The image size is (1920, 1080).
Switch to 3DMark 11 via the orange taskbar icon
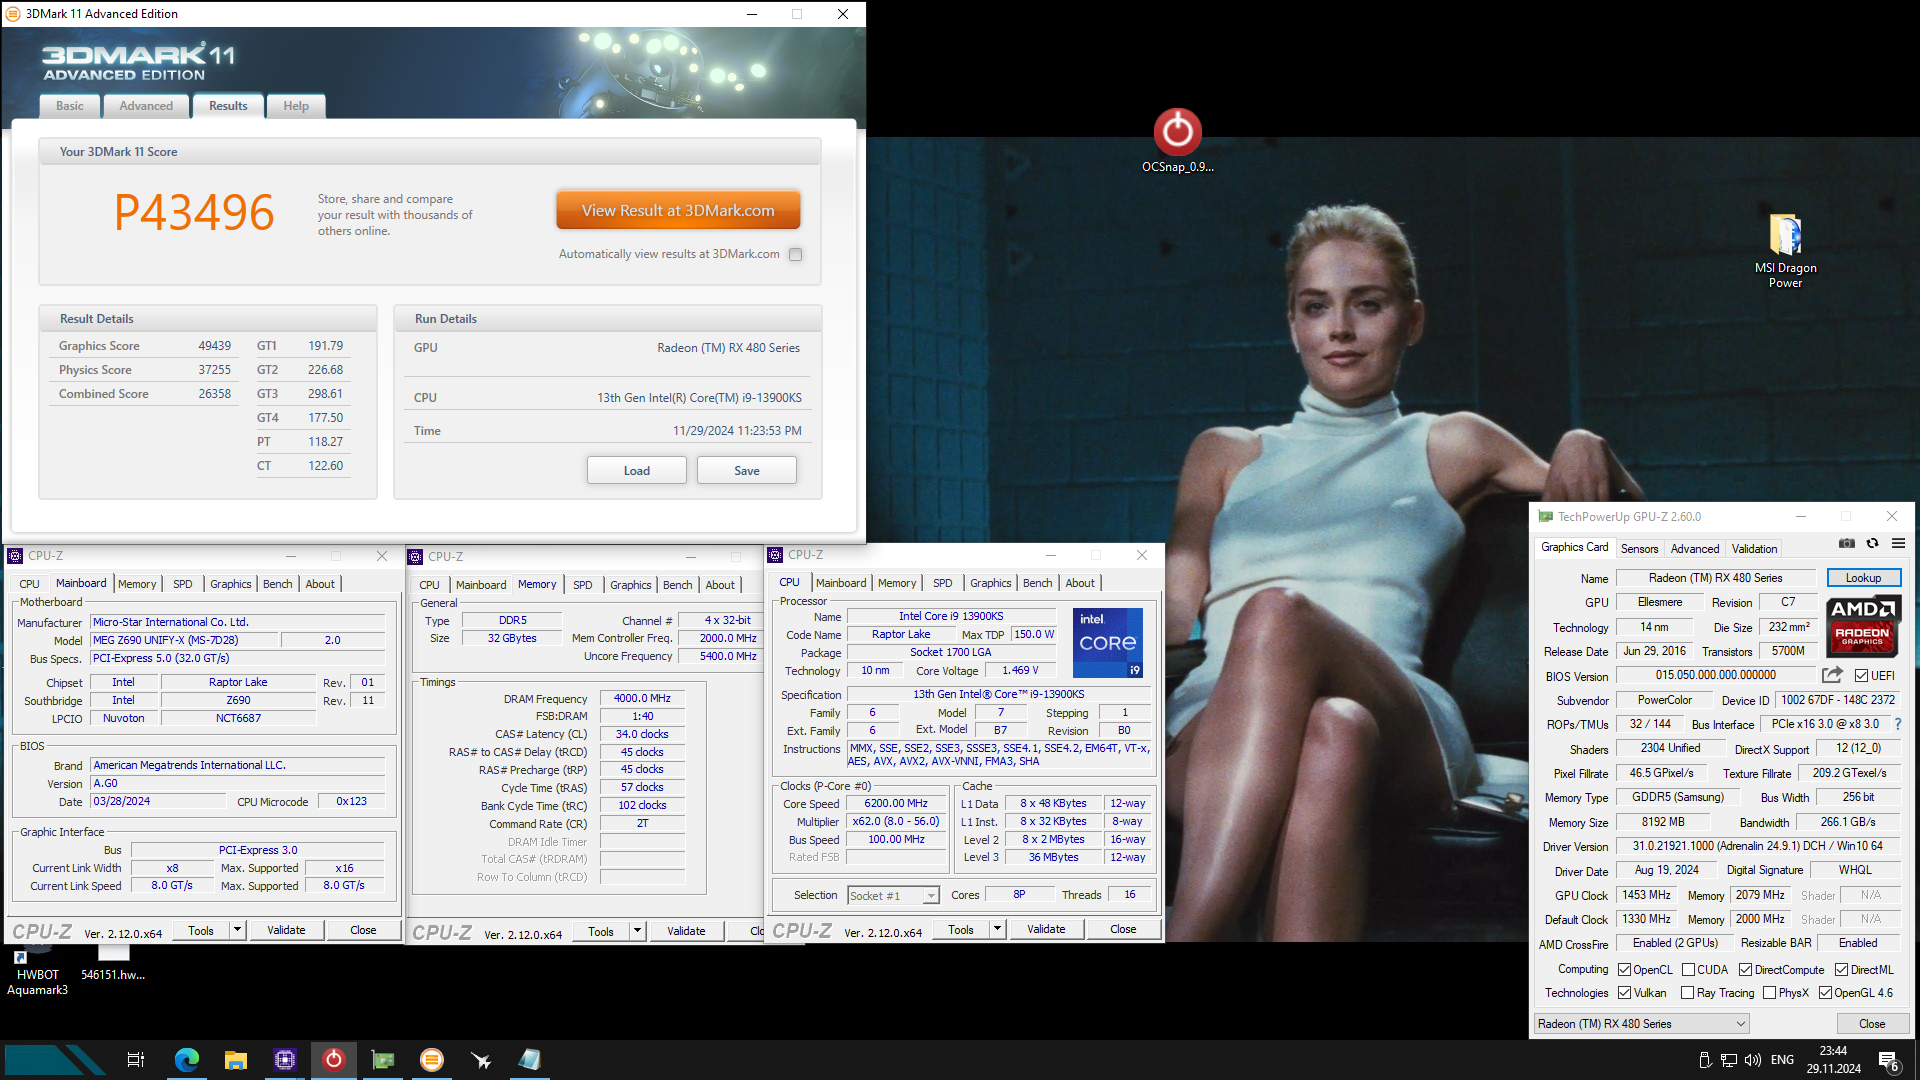432,1060
